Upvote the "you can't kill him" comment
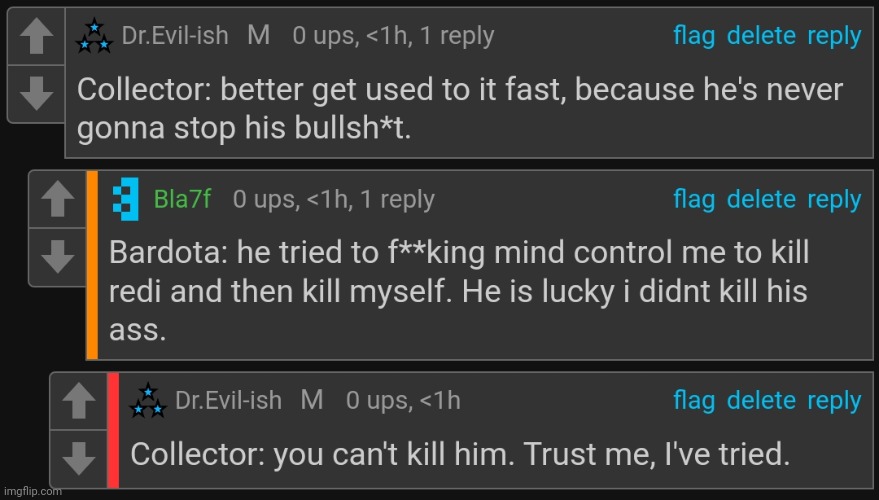The image size is (879, 500). 78,401
